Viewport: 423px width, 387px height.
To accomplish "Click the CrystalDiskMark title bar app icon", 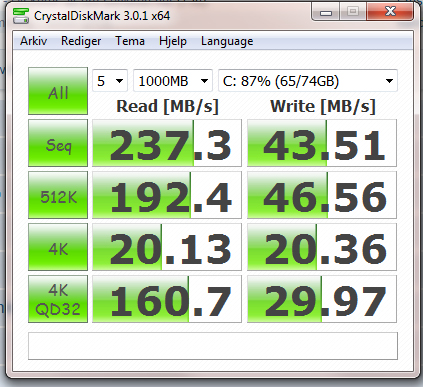I will 21,16.
